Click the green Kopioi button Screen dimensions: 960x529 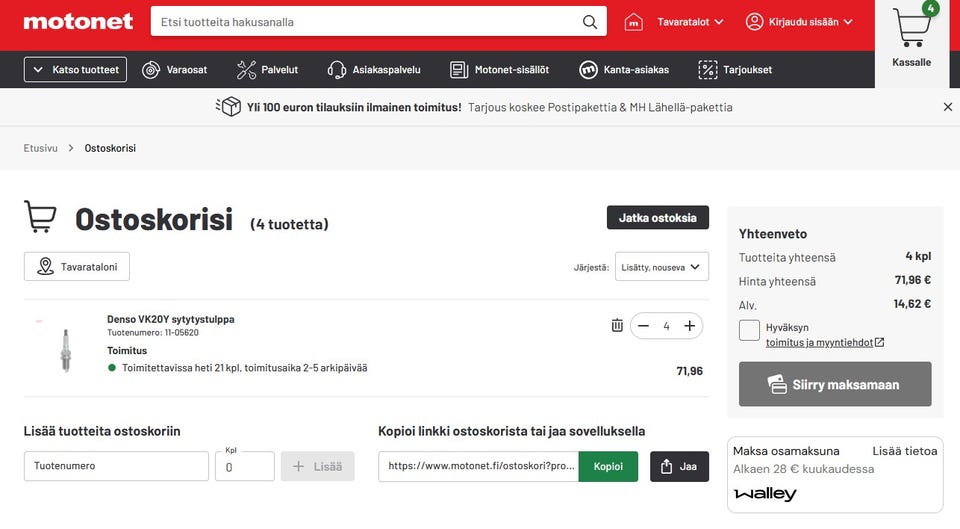pos(608,467)
